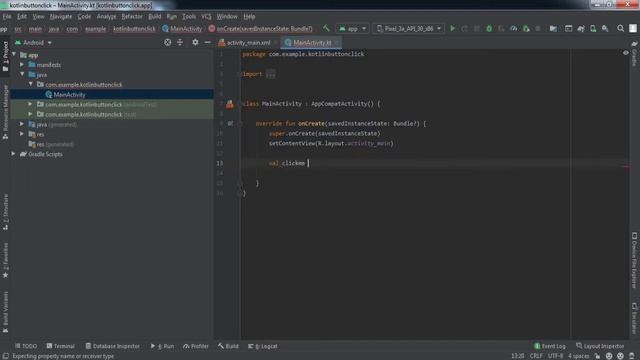Open the Logcat tool window
The height and width of the screenshot is (360, 640).
(263, 346)
